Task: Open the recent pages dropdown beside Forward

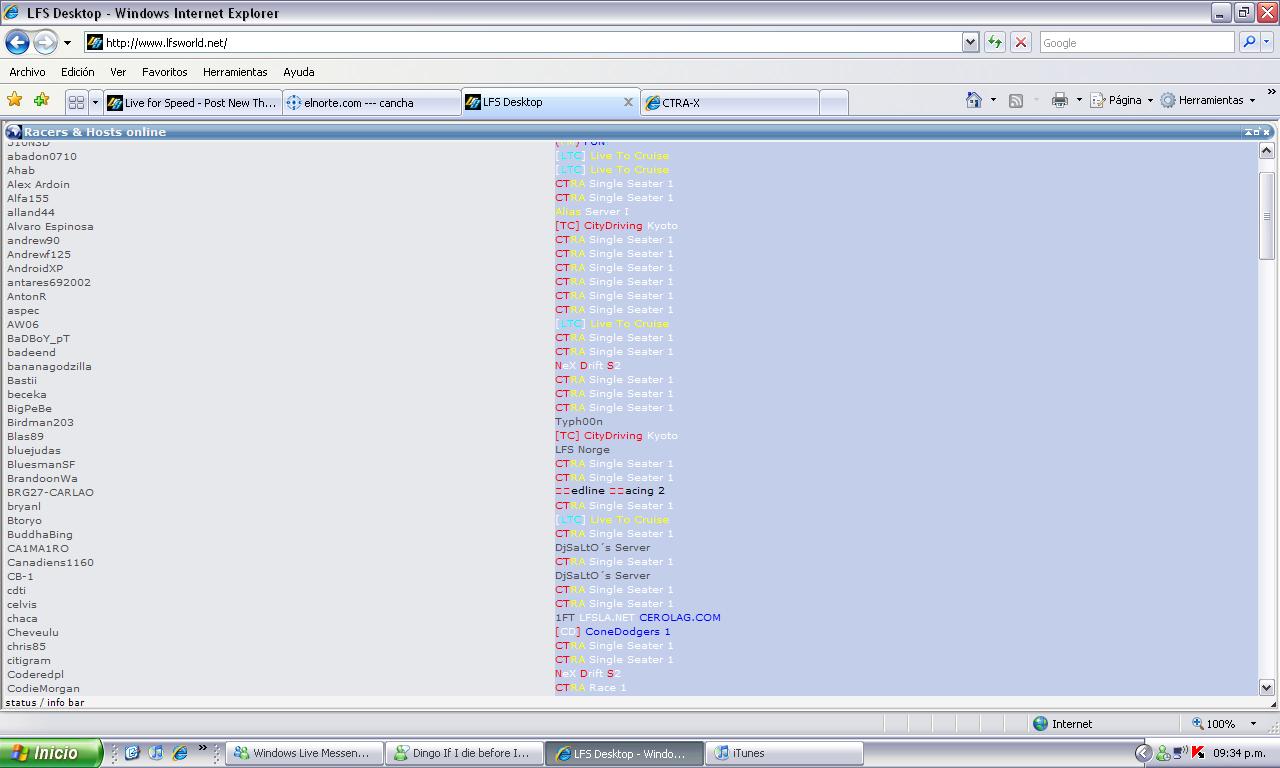Action: point(67,43)
